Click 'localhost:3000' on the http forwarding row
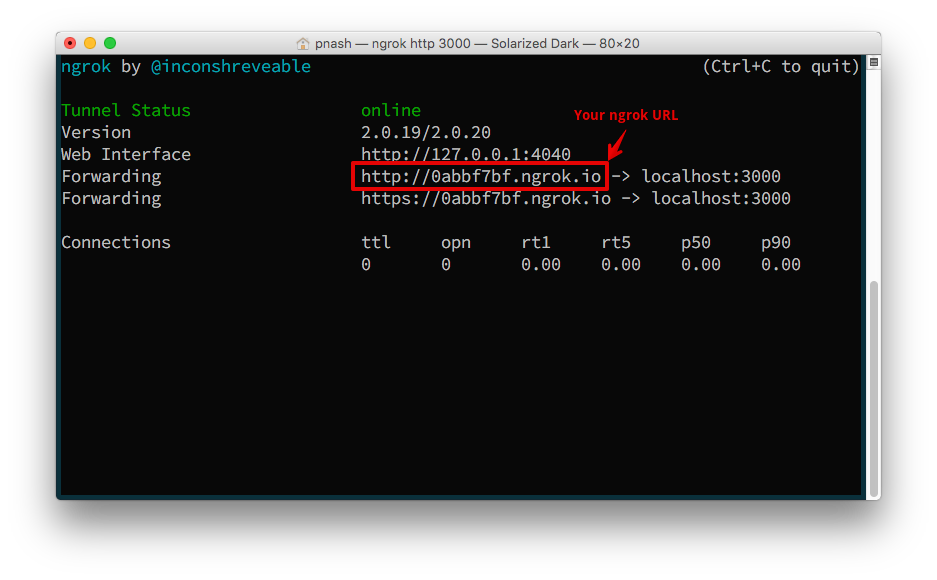Image resolution: width=937 pixels, height=580 pixels. coord(711,177)
